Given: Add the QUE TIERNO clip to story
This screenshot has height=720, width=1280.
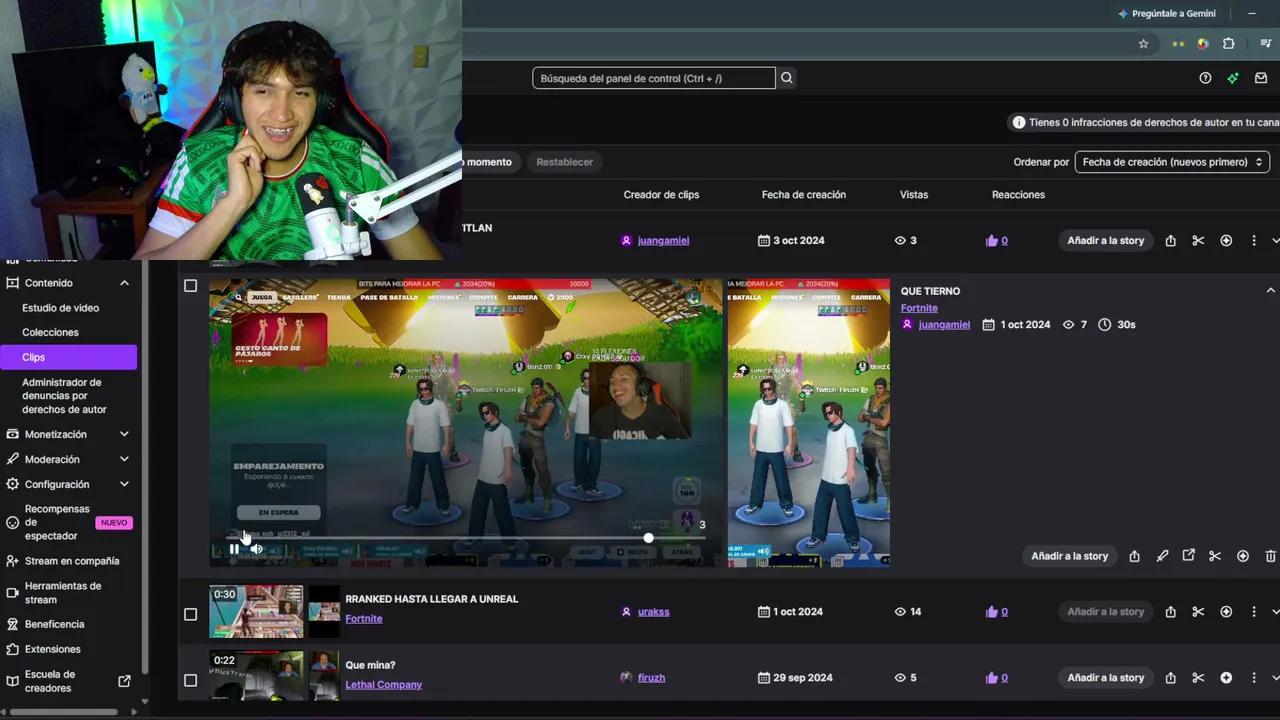Looking at the screenshot, I should pos(1069,556).
